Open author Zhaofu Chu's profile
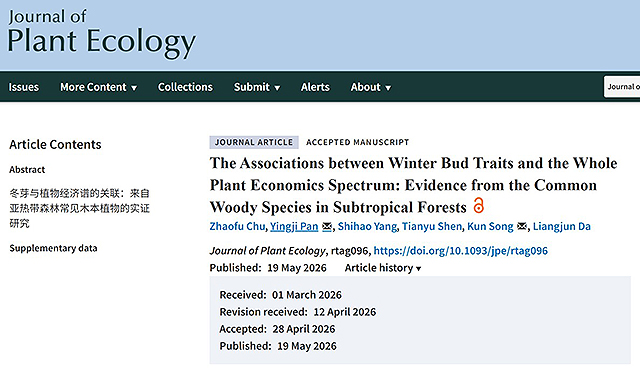This screenshot has height=374, width=640. pos(237,226)
